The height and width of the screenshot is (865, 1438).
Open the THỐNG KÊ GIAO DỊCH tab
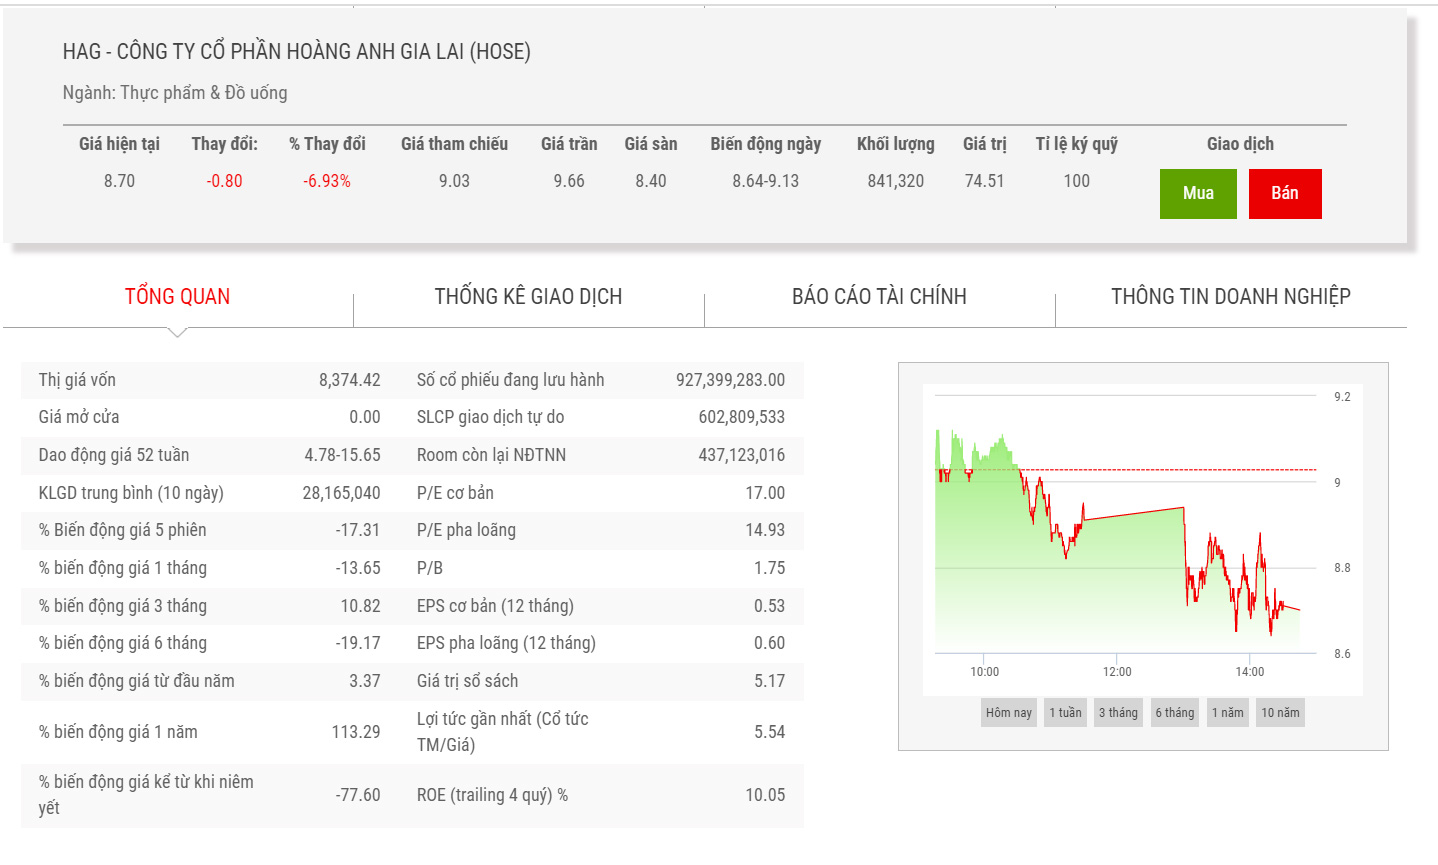[x=528, y=296]
